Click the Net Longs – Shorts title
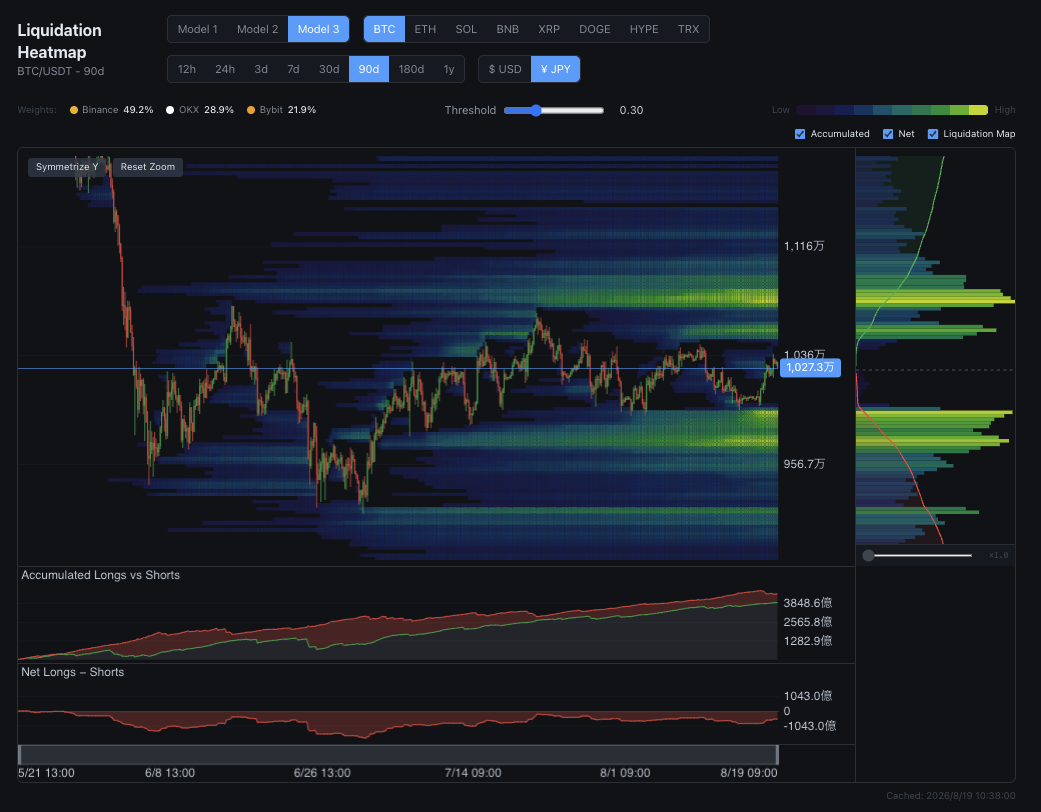Viewport: 1041px width, 812px height. (72, 672)
